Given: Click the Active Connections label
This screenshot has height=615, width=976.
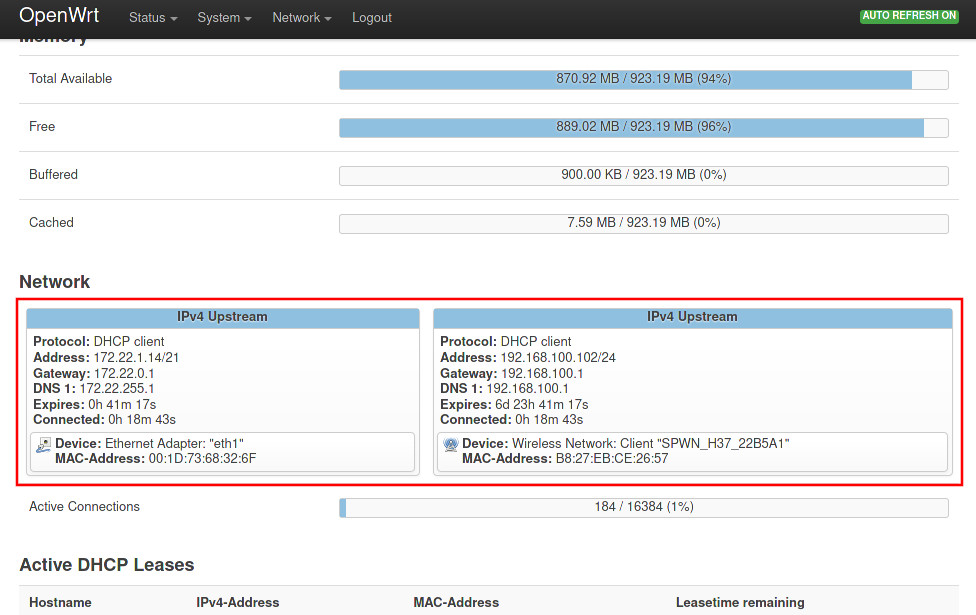Looking at the screenshot, I should click(x=85, y=507).
